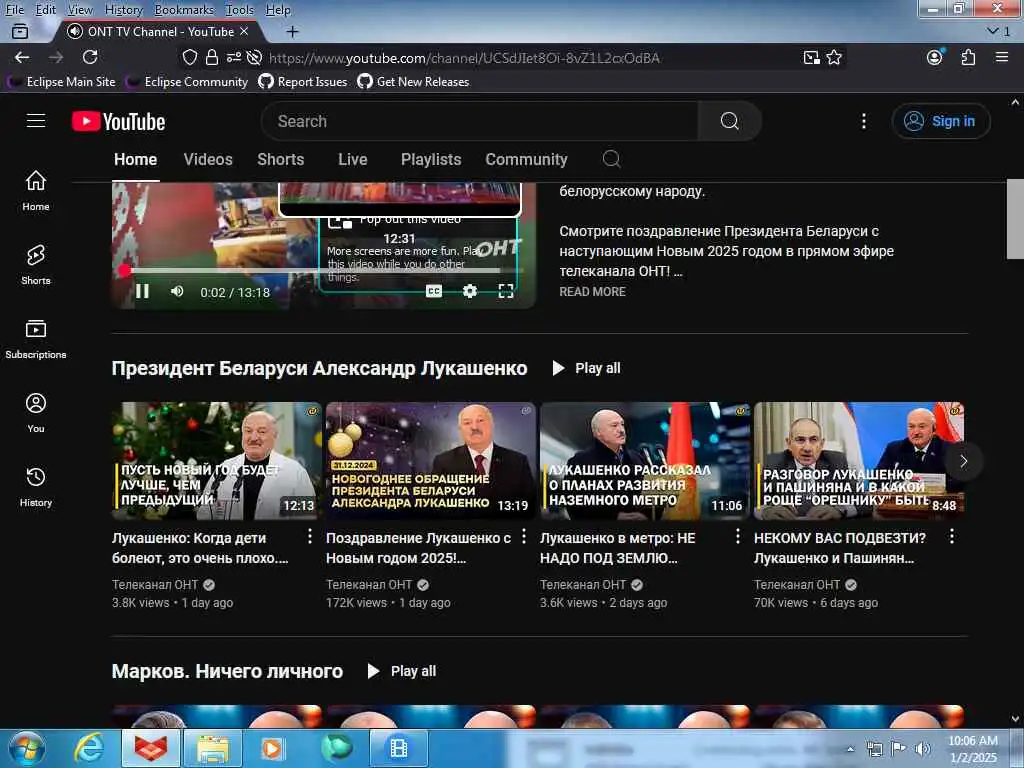Bookmark this page with star icon
The height and width of the screenshot is (768, 1024).
(834, 57)
